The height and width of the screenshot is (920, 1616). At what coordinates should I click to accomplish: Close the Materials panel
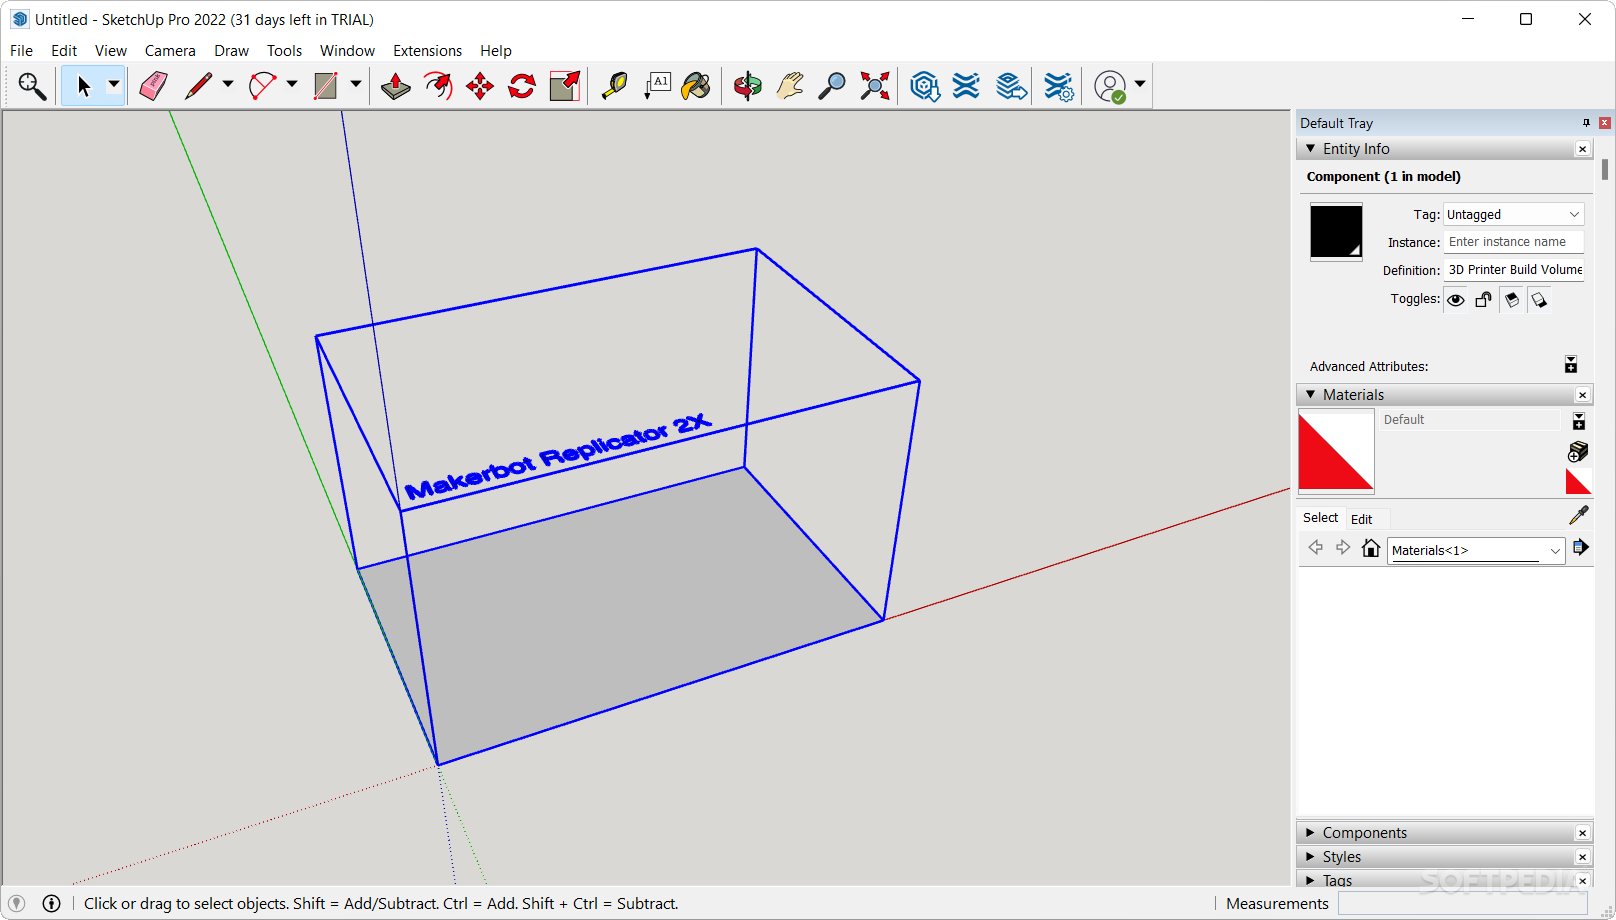click(1582, 395)
